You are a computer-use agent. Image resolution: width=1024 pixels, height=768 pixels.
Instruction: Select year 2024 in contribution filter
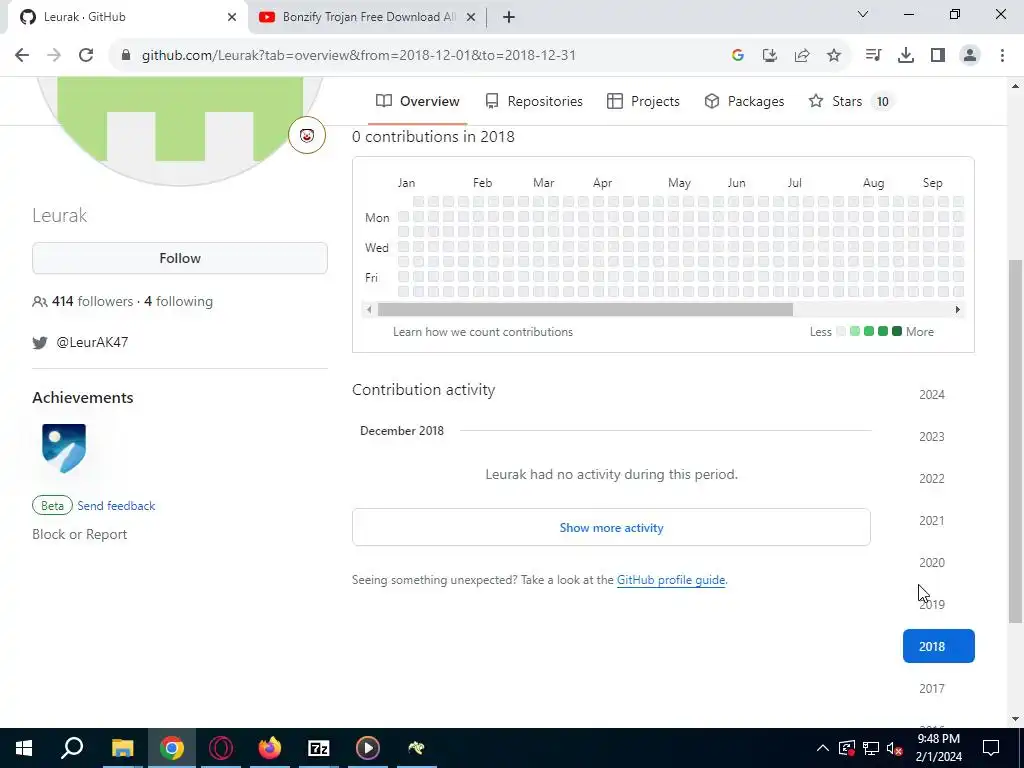932,394
